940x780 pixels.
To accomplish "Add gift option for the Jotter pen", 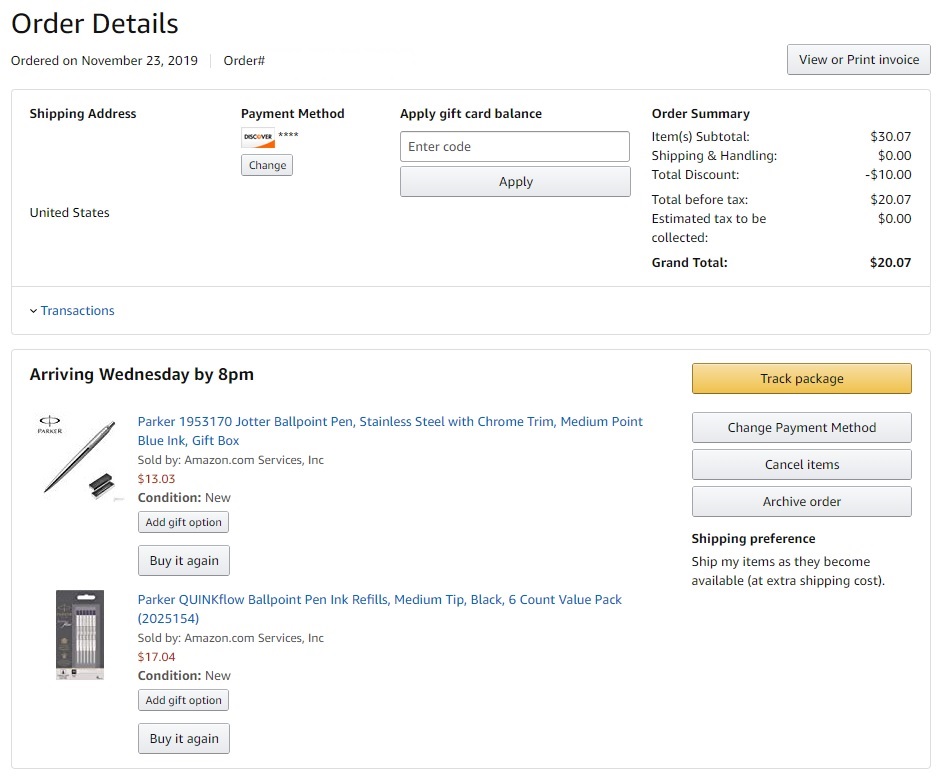I will 183,522.
